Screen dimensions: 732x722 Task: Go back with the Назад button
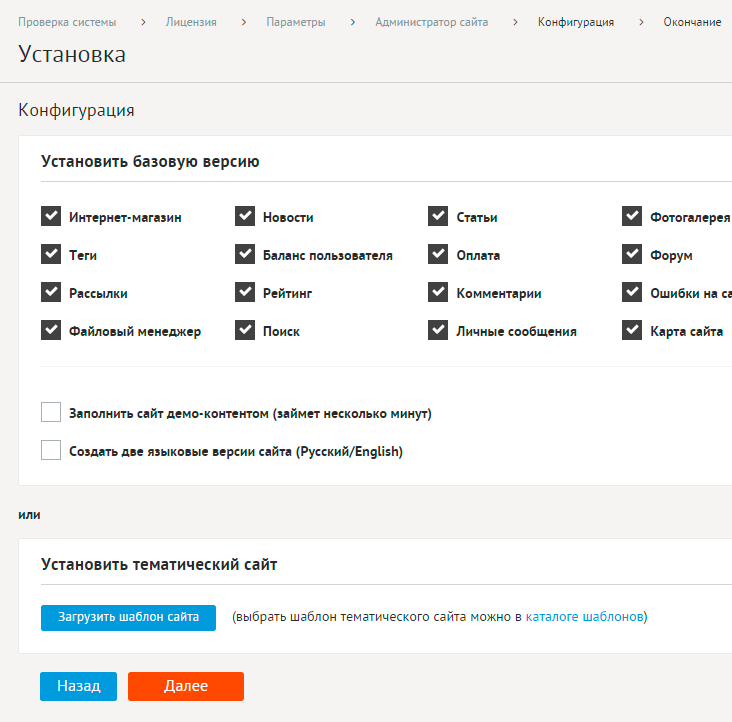coord(78,687)
